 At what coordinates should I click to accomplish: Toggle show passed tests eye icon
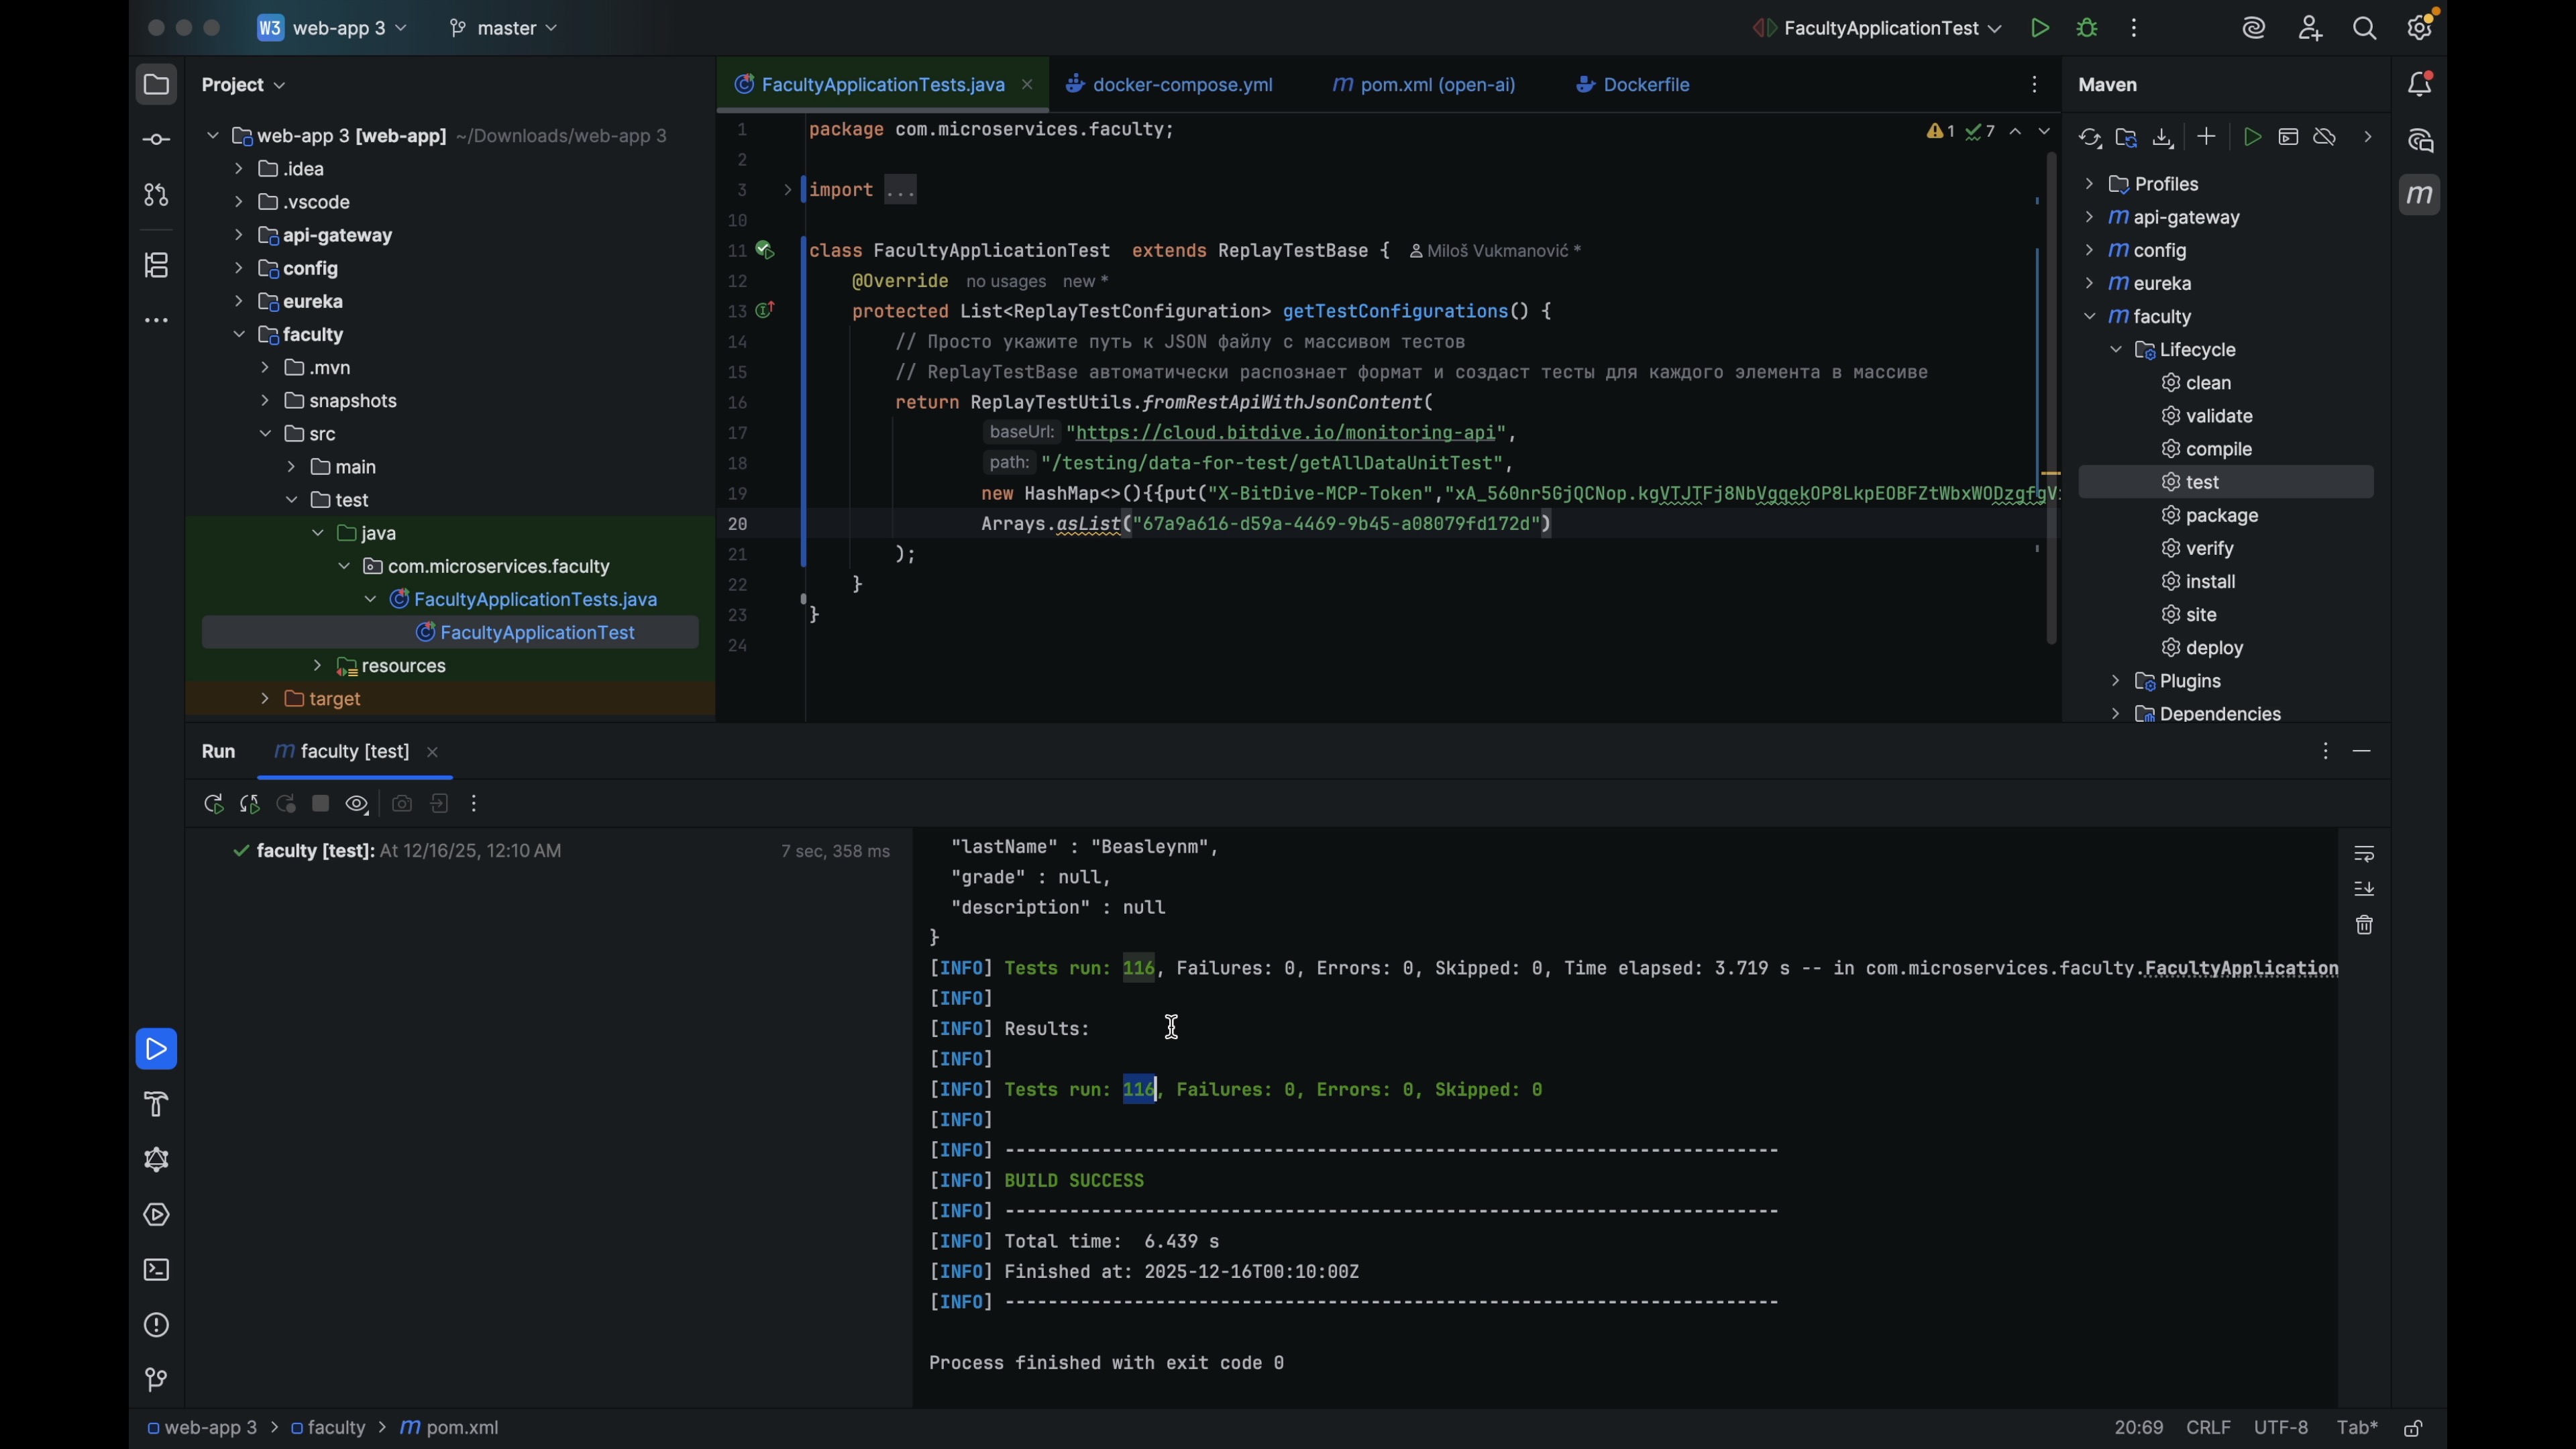pyautogui.click(x=357, y=805)
